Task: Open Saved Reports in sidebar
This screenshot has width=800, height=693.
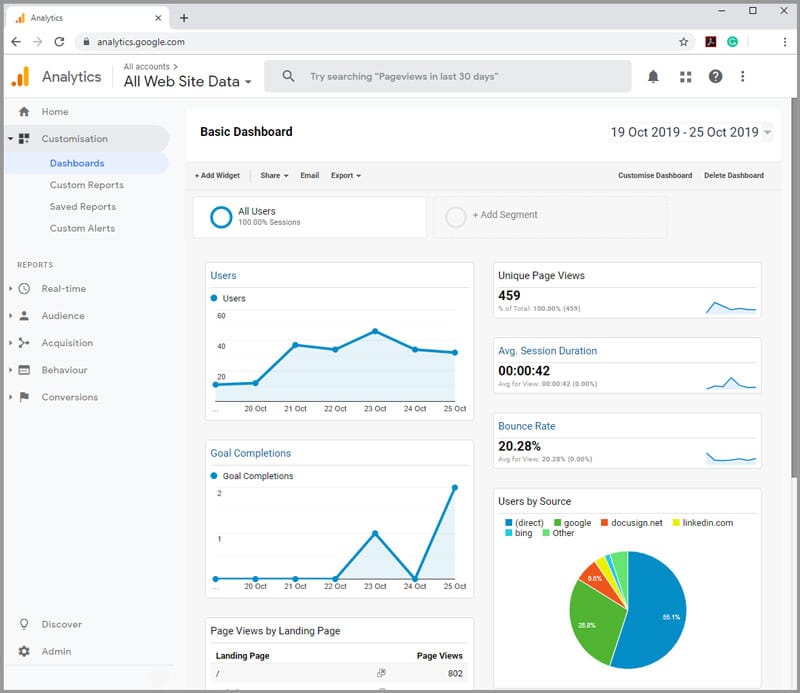Action: [83, 207]
